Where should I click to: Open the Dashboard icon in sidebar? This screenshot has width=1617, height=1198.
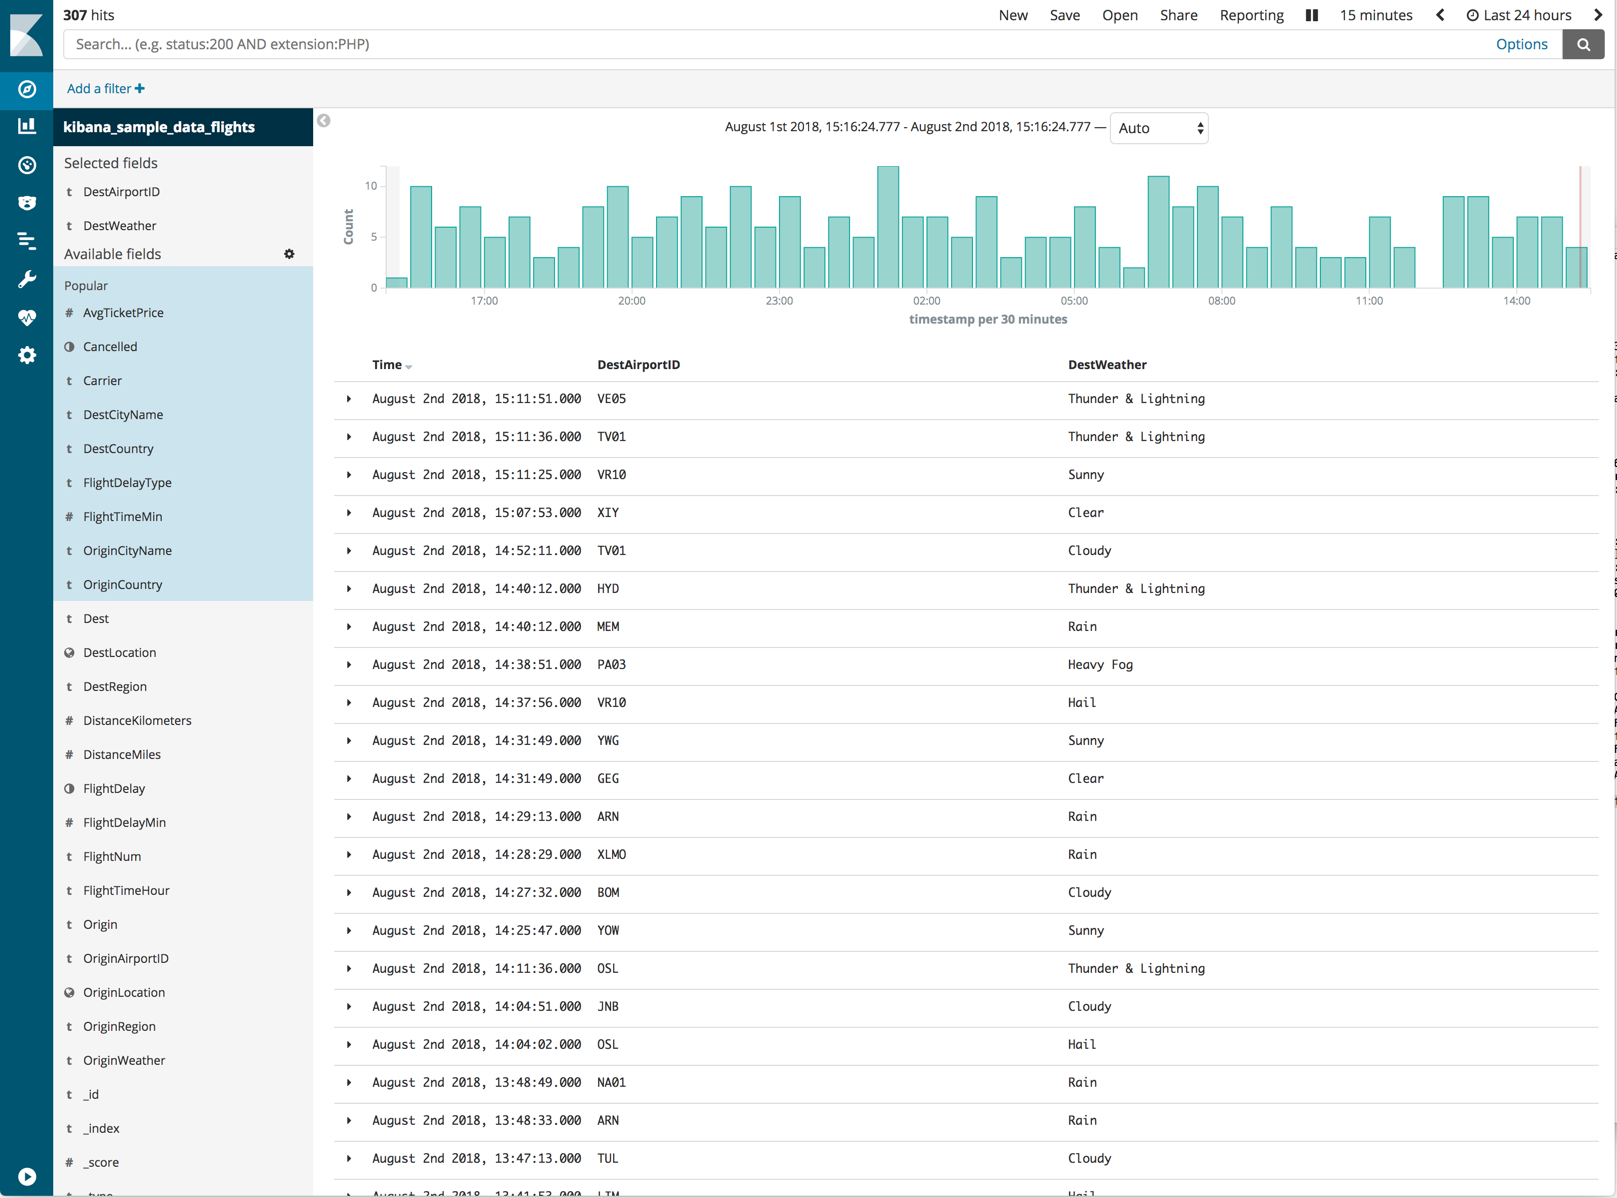click(x=27, y=165)
